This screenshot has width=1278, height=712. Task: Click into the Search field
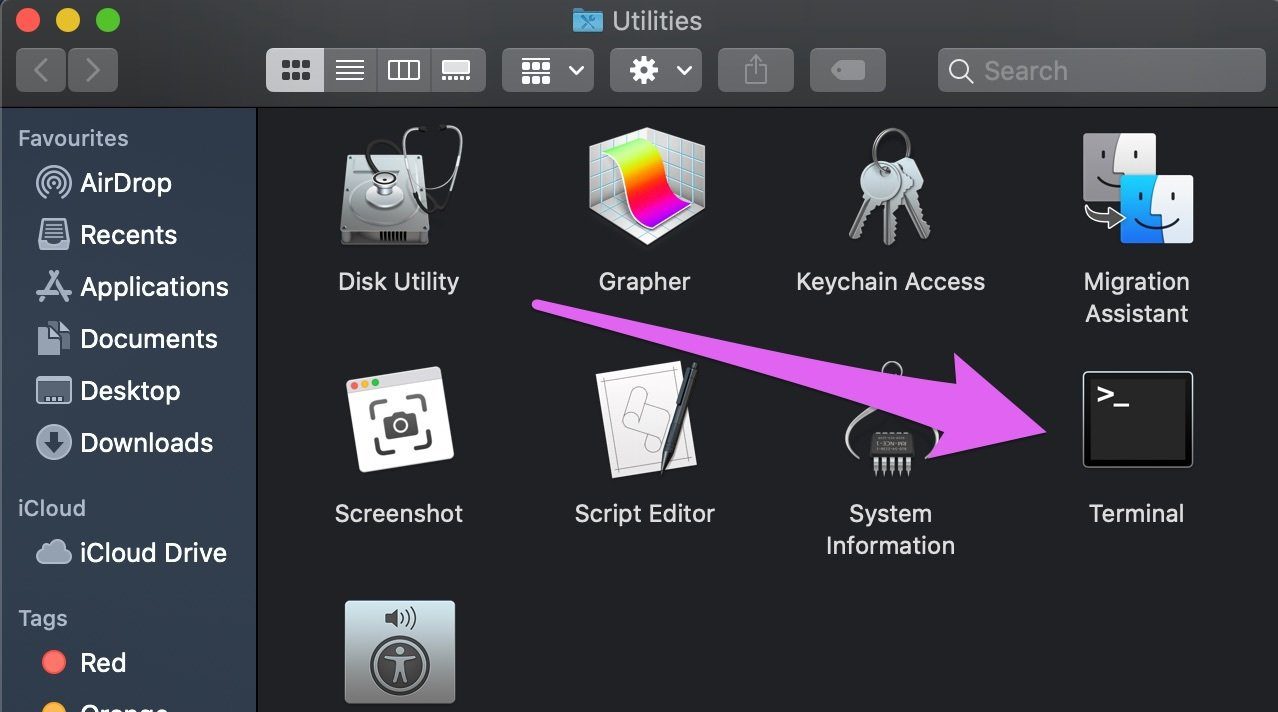[x=1102, y=70]
